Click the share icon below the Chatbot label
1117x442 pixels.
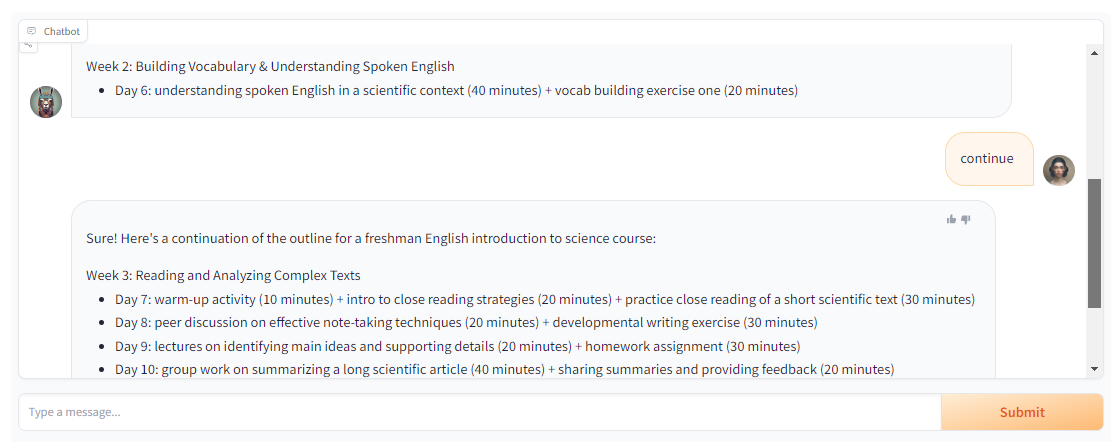[28, 46]
